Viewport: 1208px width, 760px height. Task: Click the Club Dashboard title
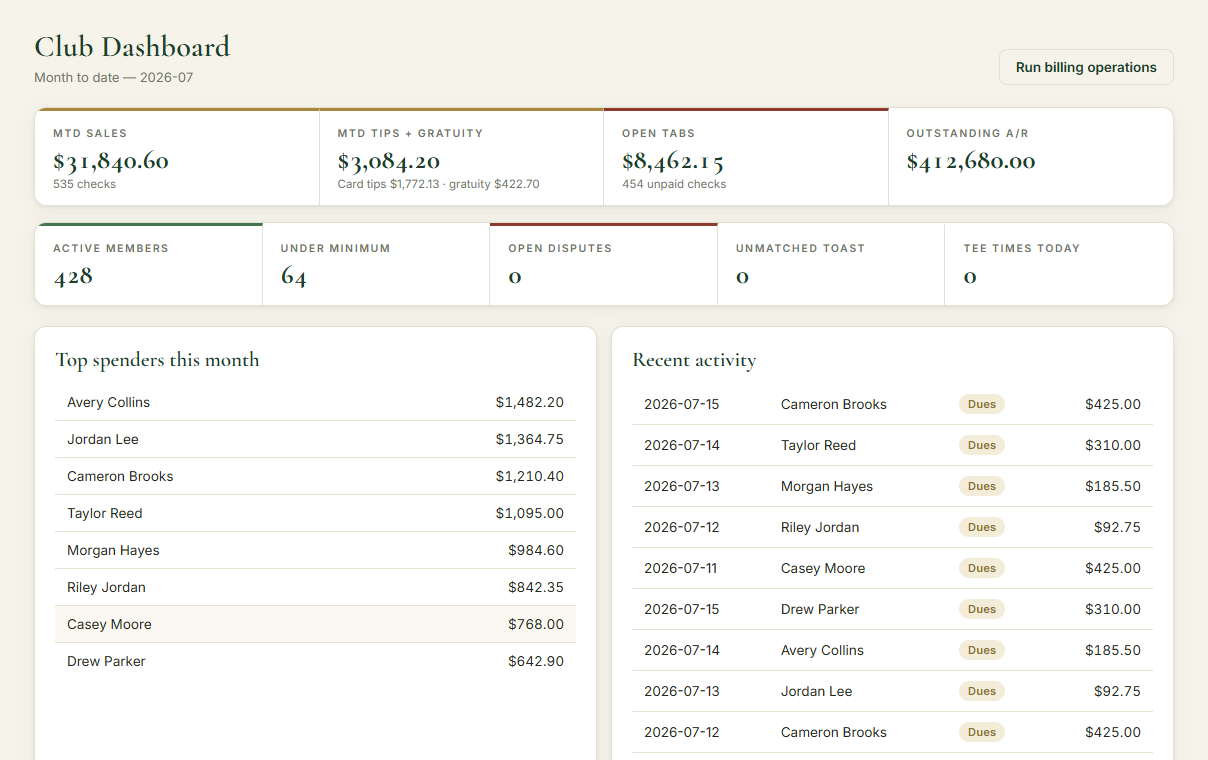click(x=132, y=46)
